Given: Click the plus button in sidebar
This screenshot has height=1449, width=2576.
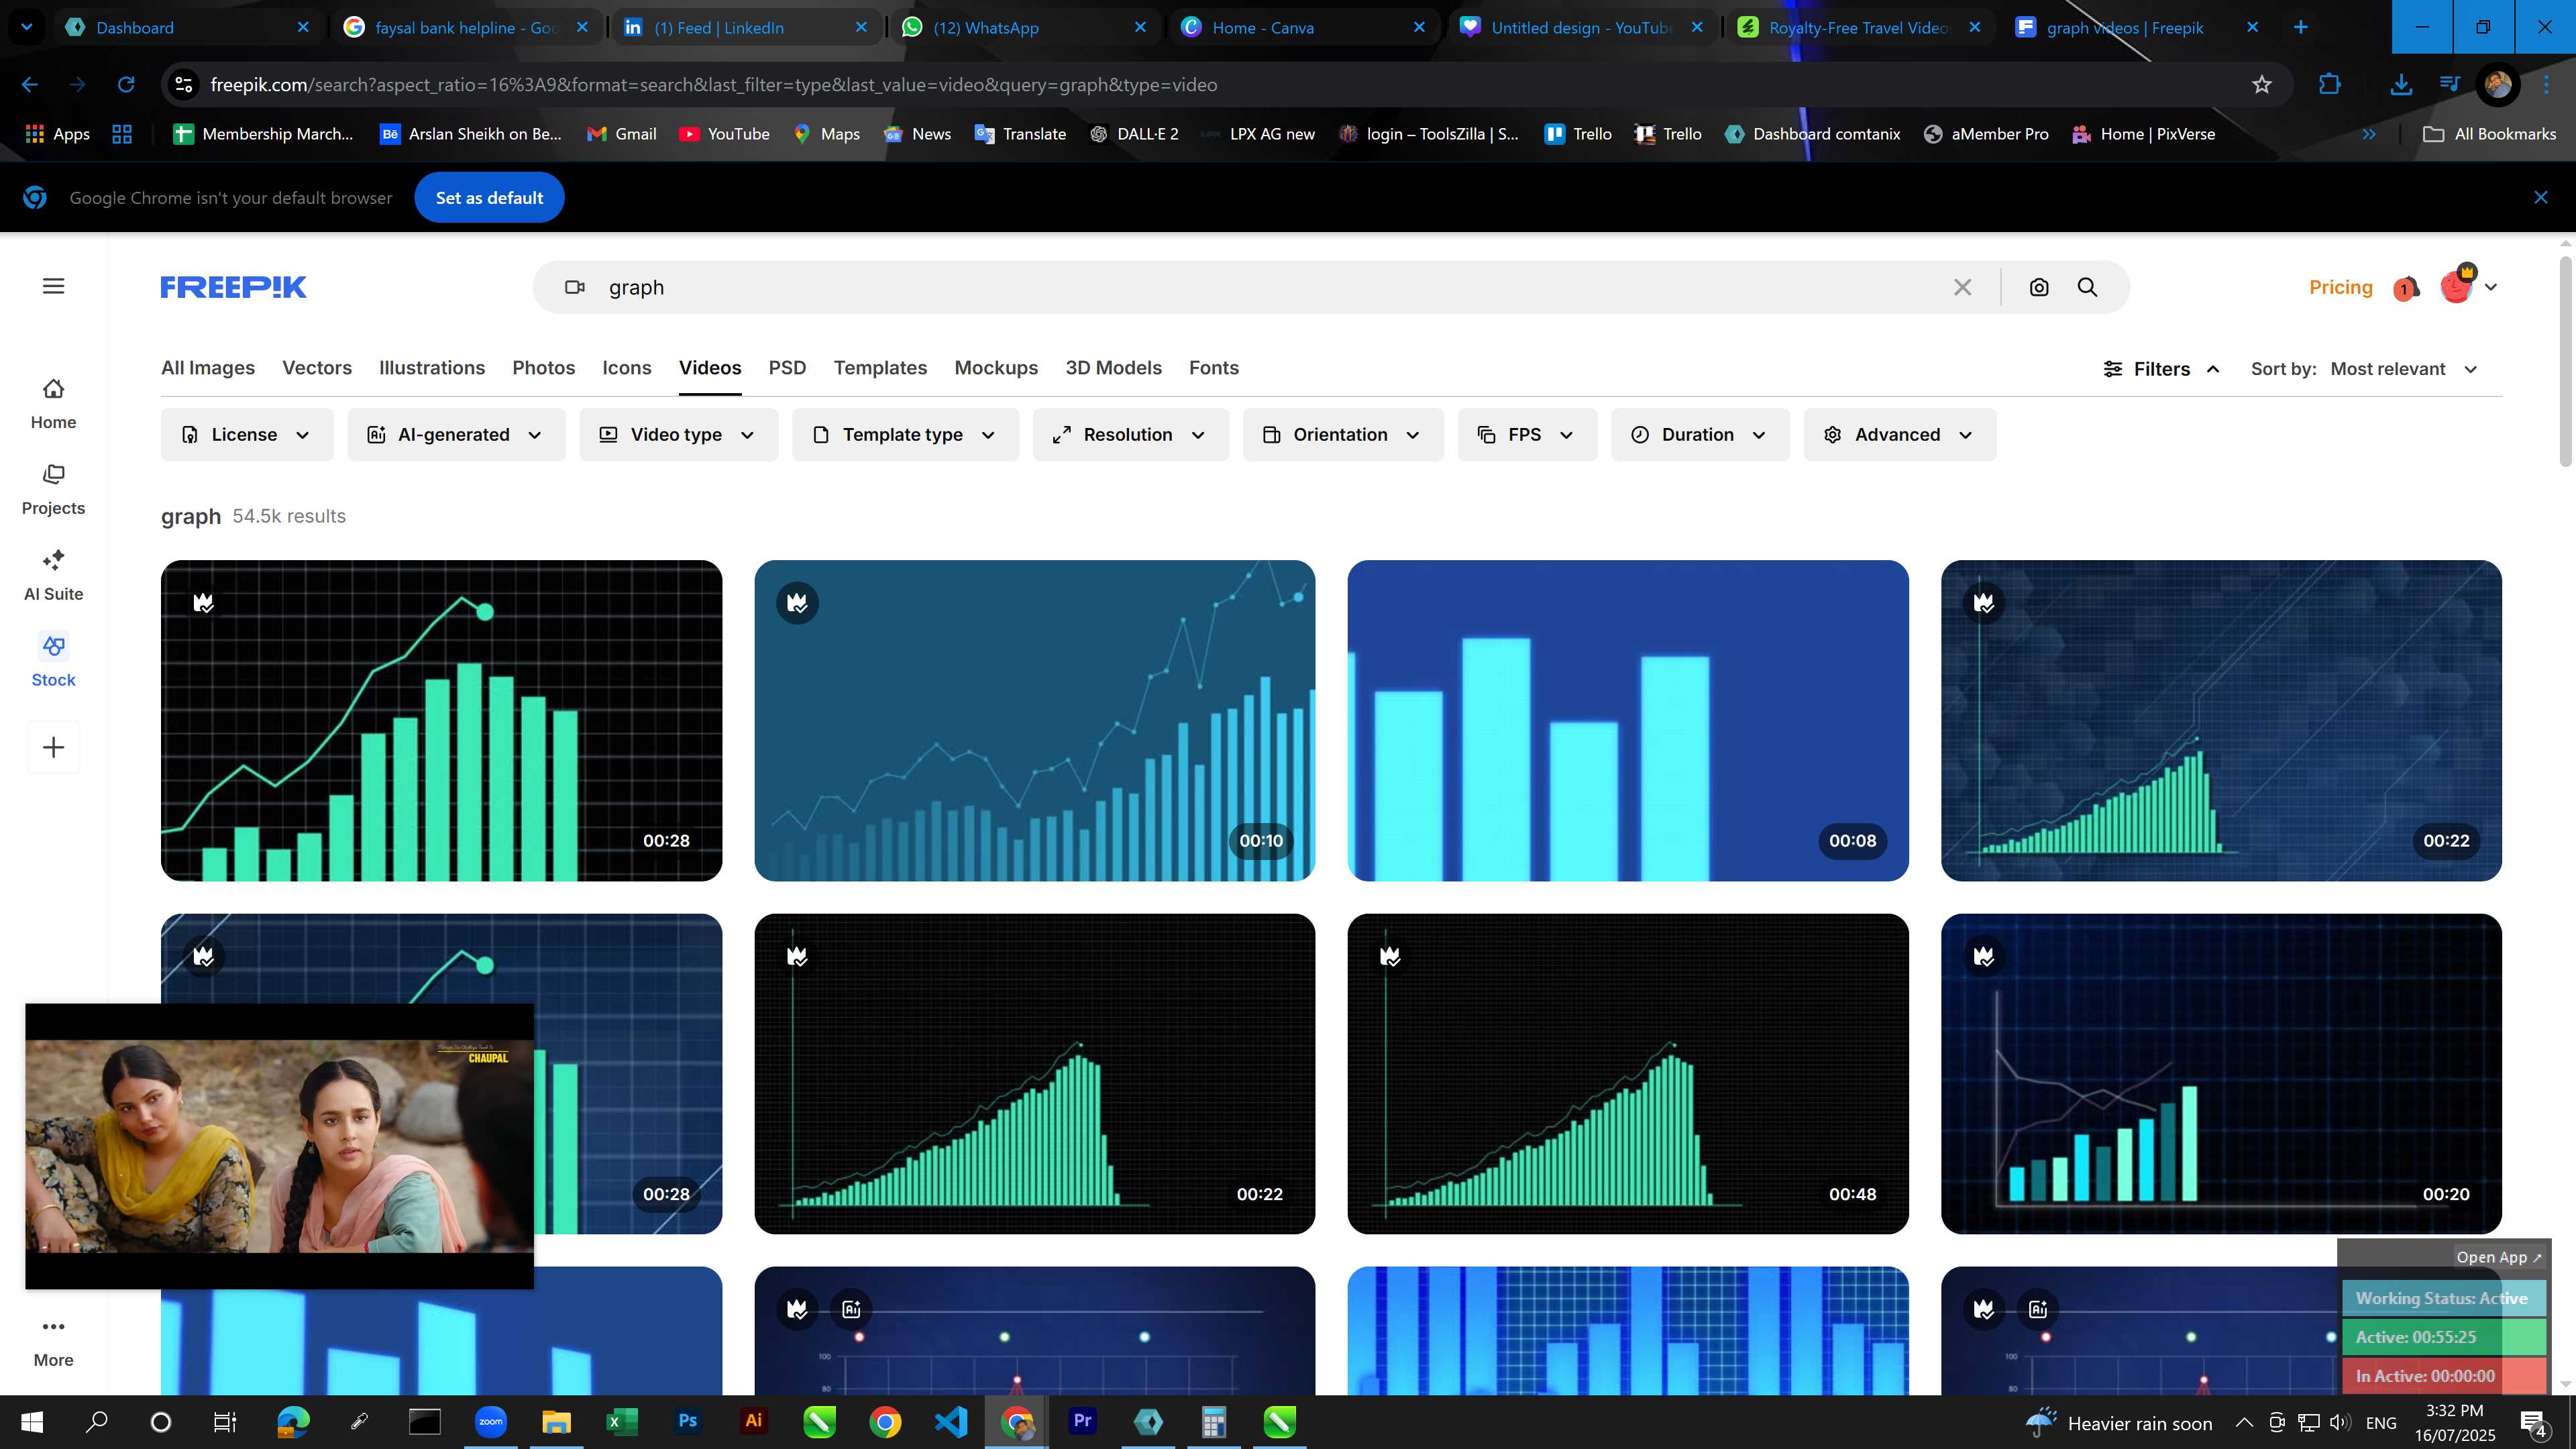Looking at the screenshot, I should point(54,747).
